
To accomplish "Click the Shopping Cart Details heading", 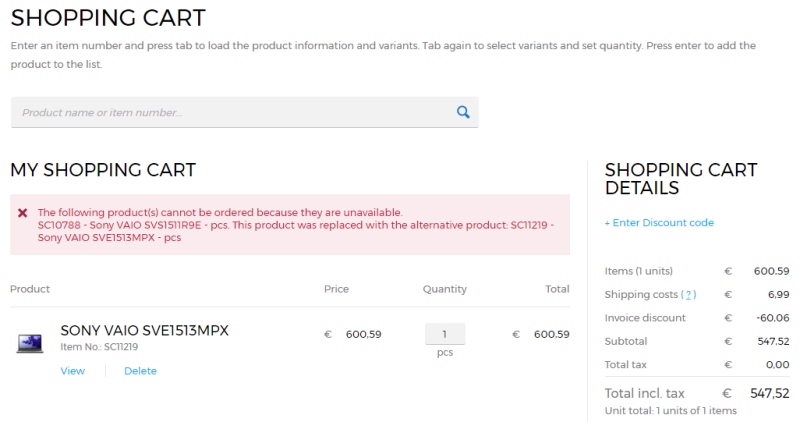I will 681,179.
